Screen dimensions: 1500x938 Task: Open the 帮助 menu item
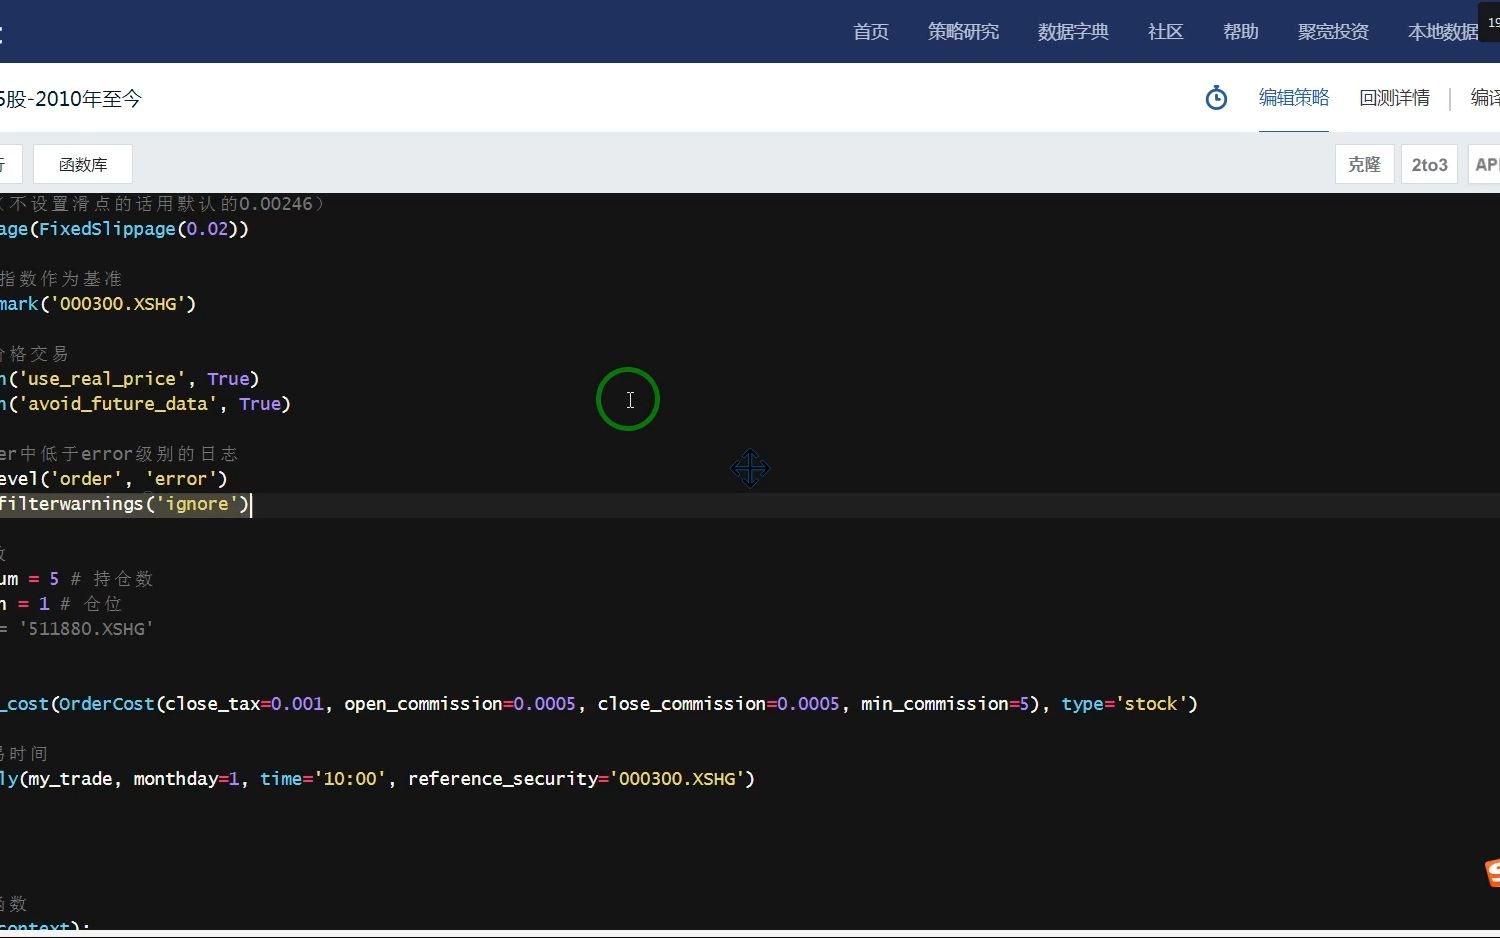click(1241, 32)
